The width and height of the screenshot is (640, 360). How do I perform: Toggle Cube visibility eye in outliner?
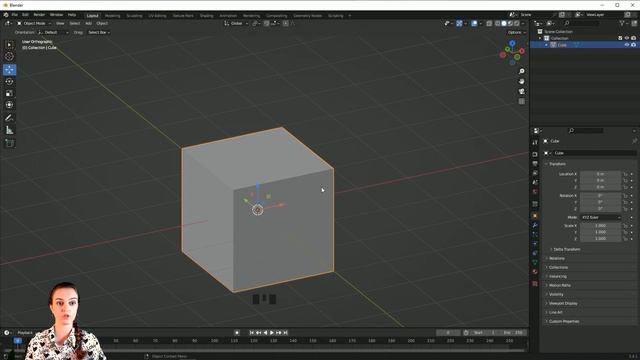point(627,44)
